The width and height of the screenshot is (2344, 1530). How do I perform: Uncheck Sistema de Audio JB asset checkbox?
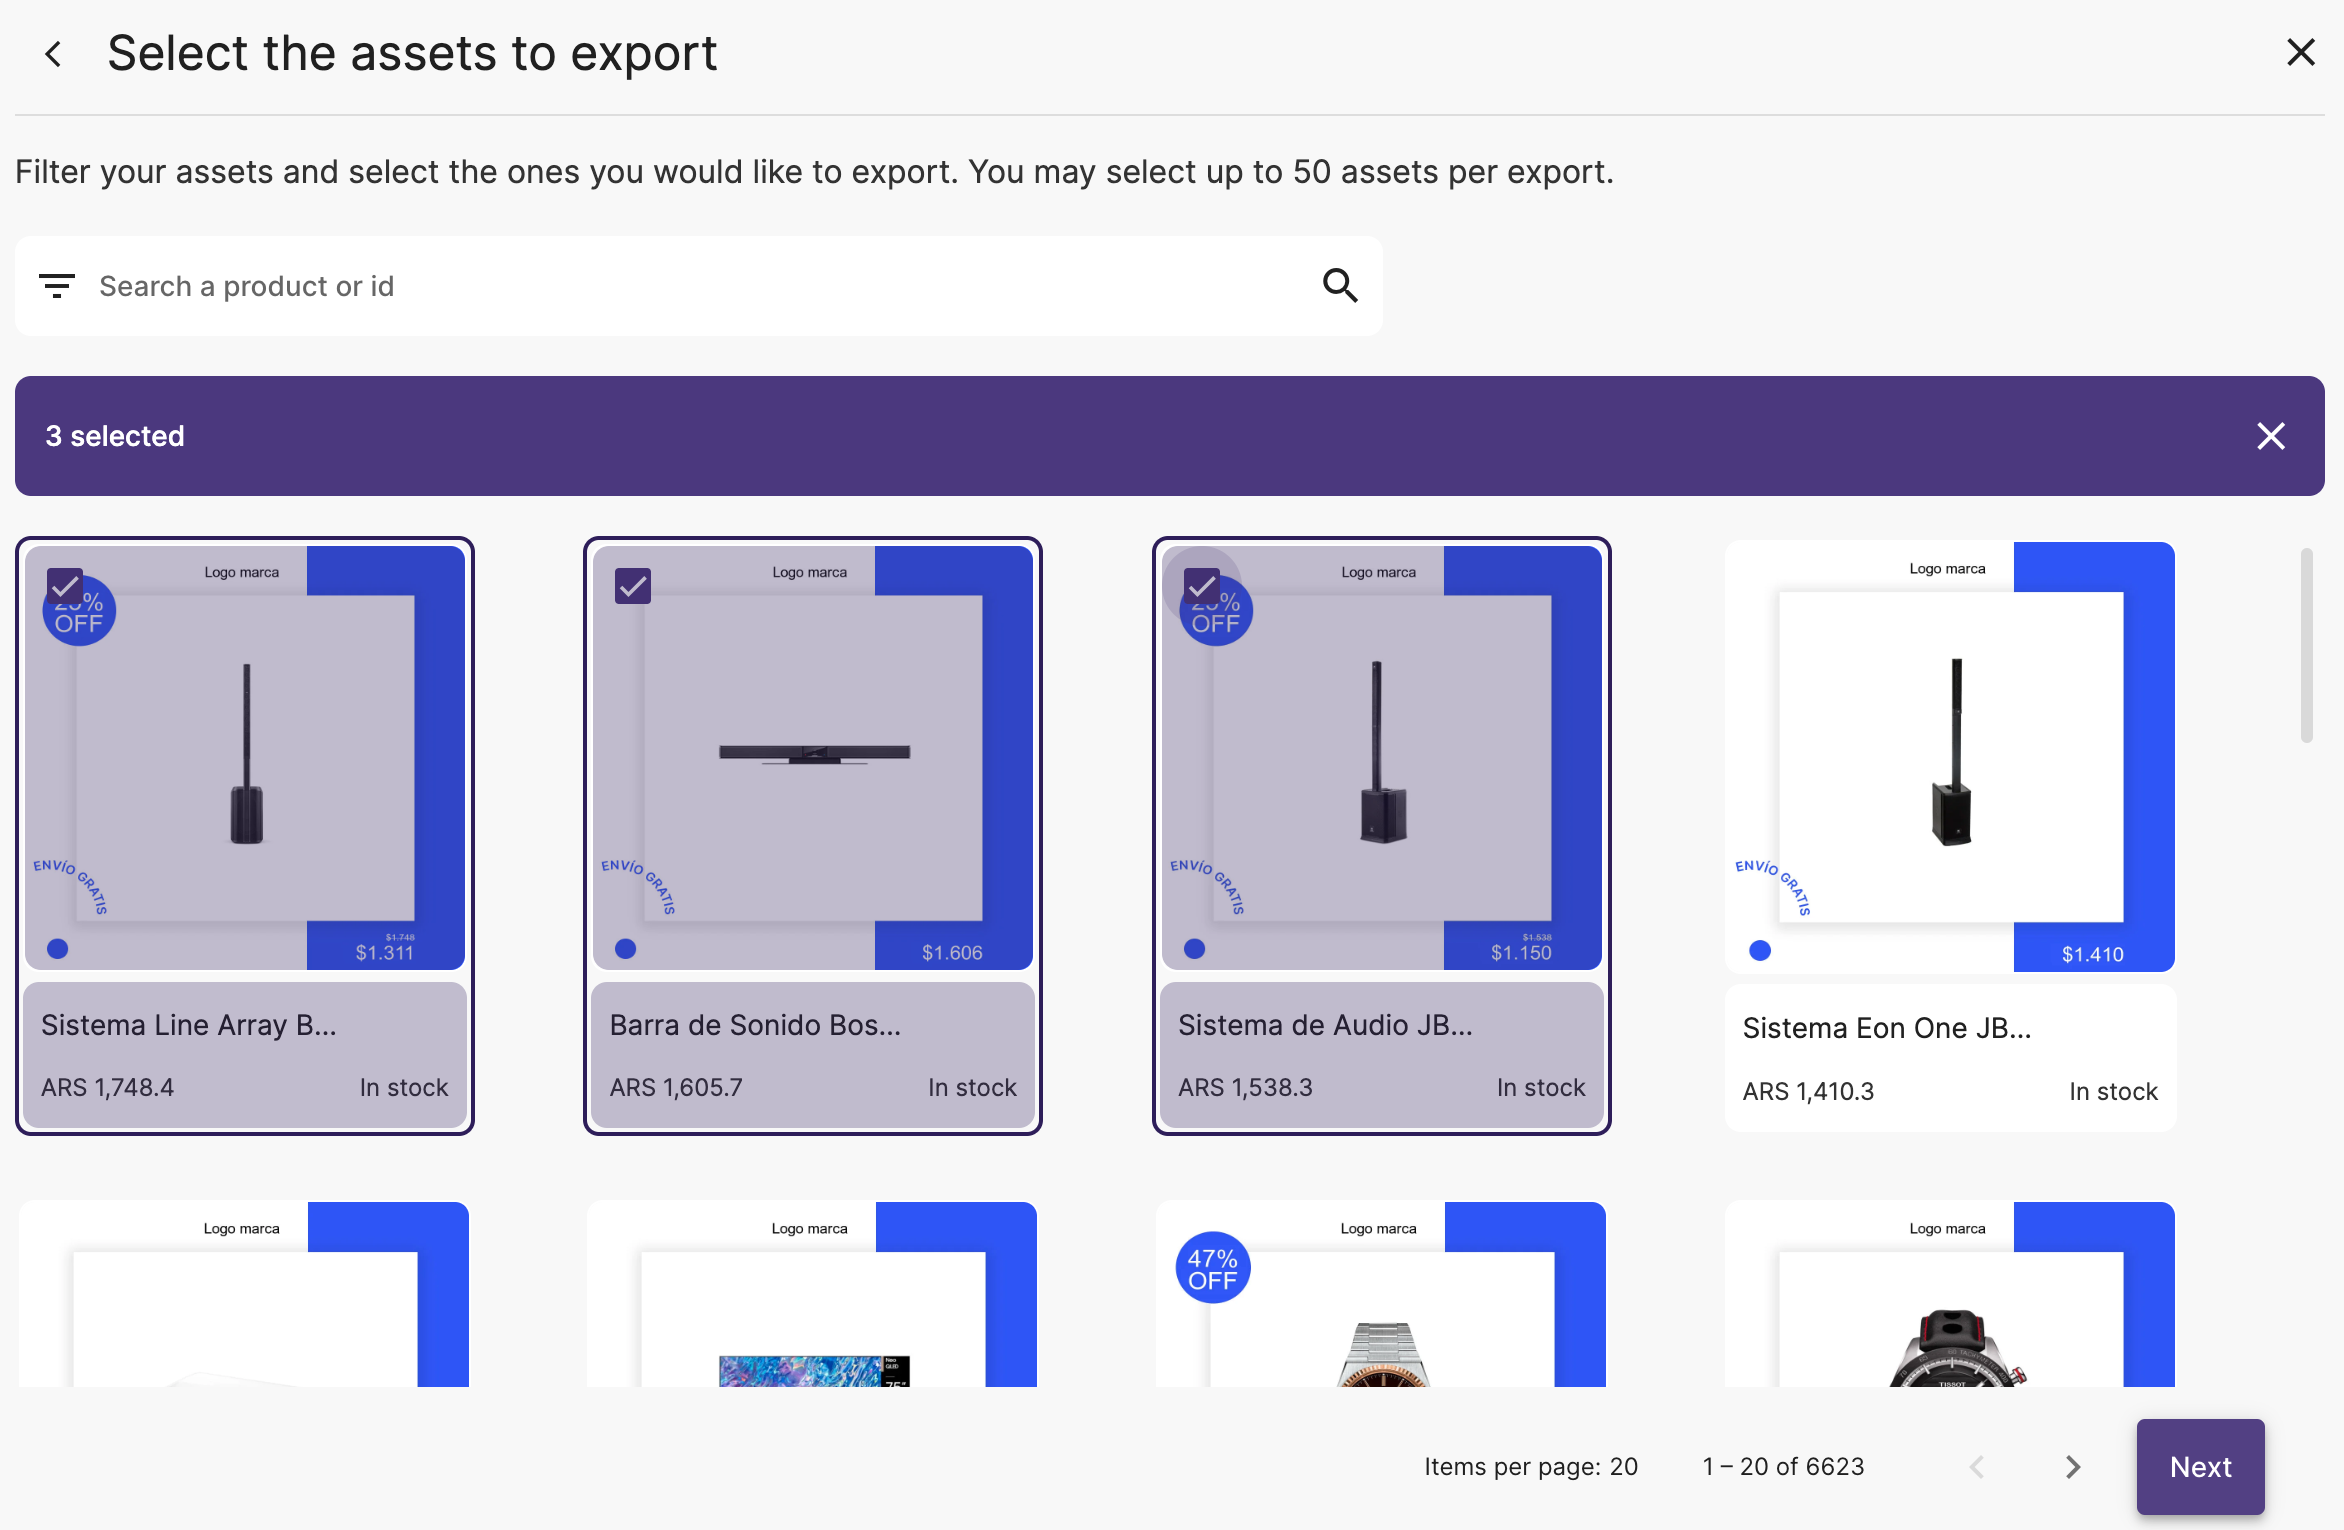(x=1202, y=586)
